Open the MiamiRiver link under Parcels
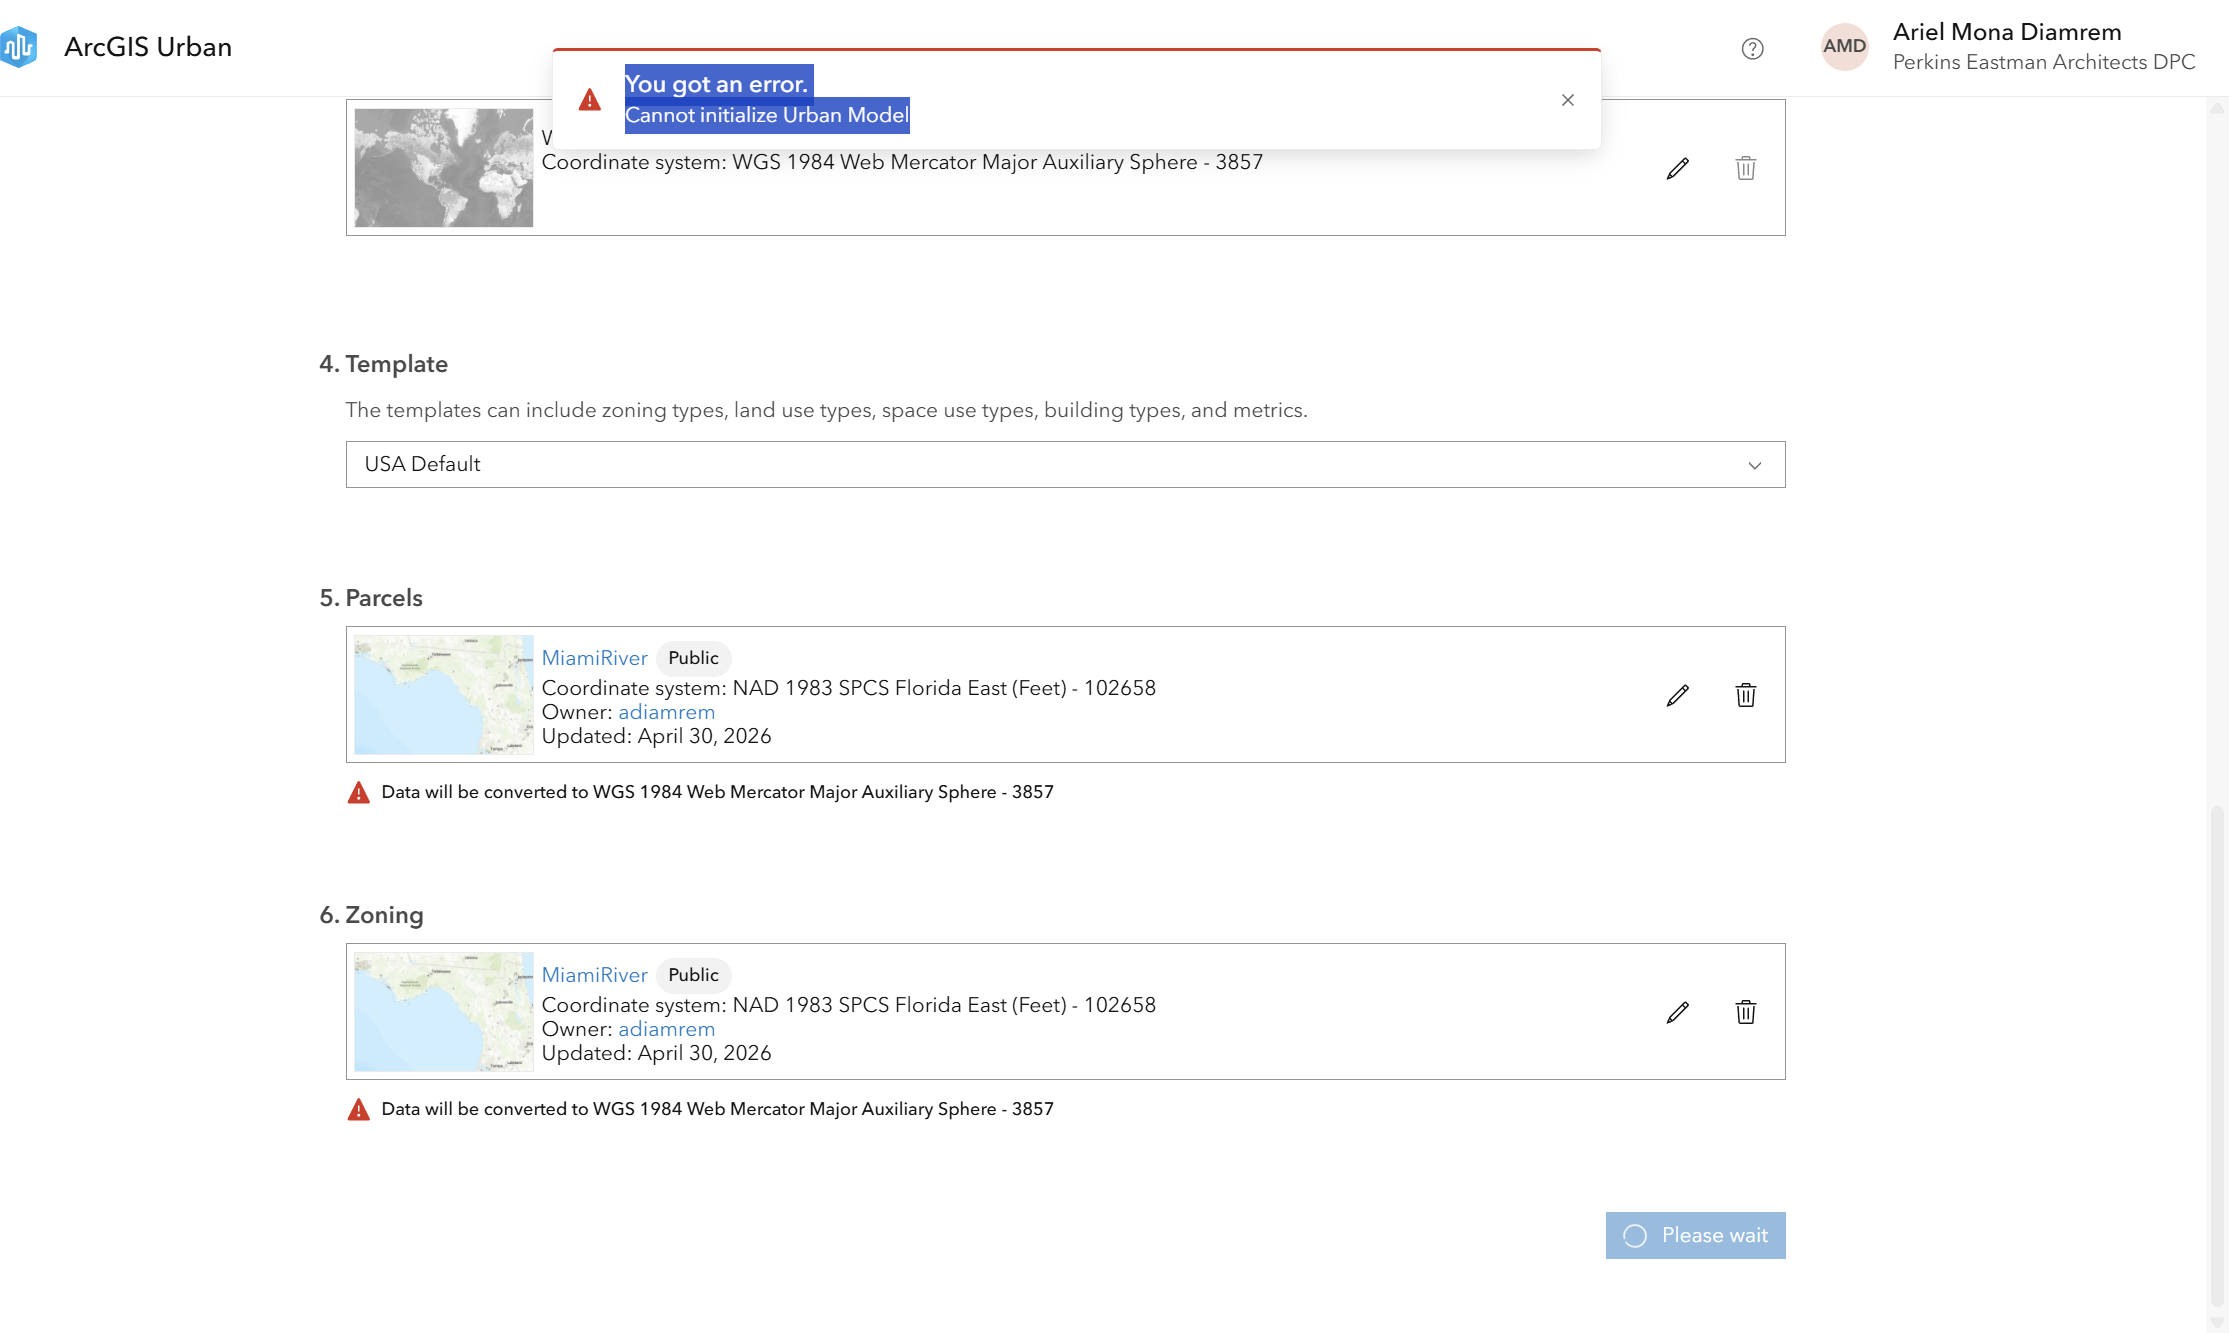2229x1333 pixels. click(x=594, y=658)
